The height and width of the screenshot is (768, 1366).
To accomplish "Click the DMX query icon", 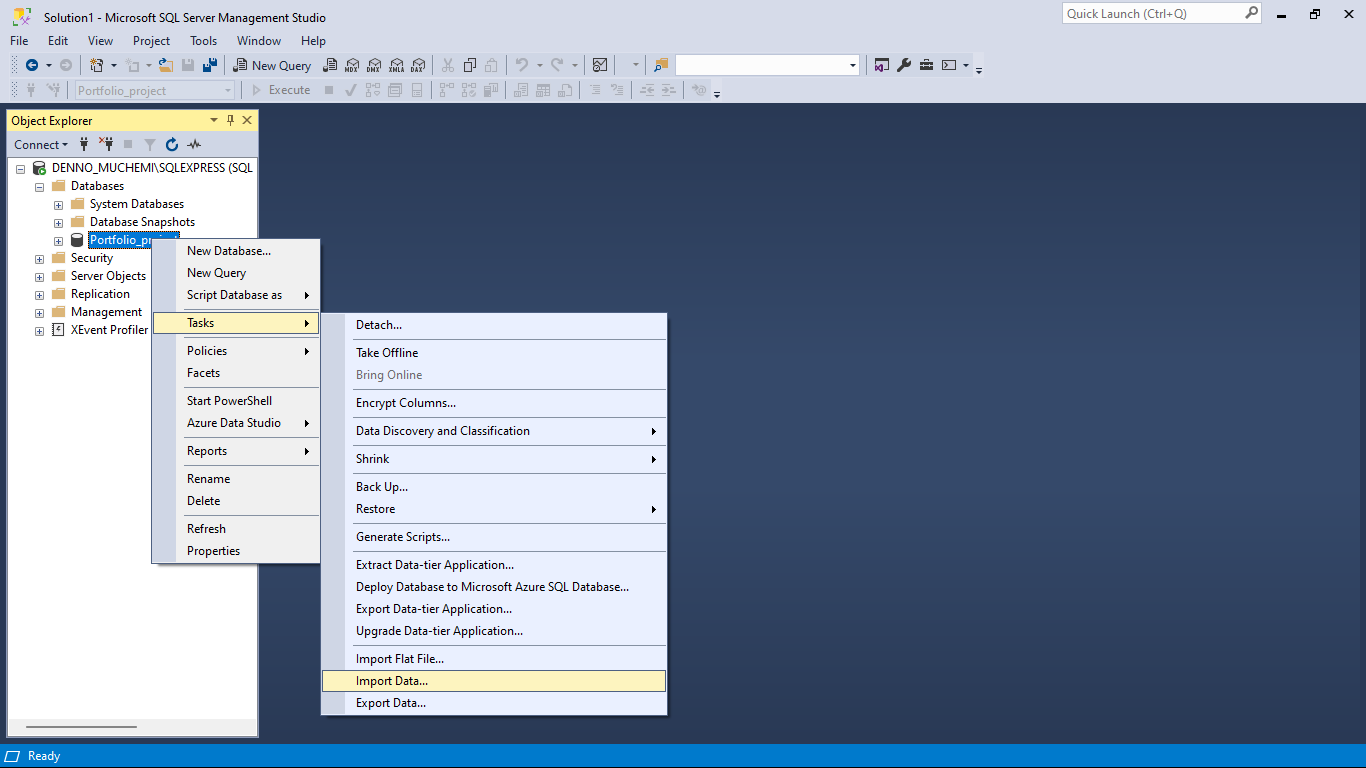I will (x=374, y=65).
